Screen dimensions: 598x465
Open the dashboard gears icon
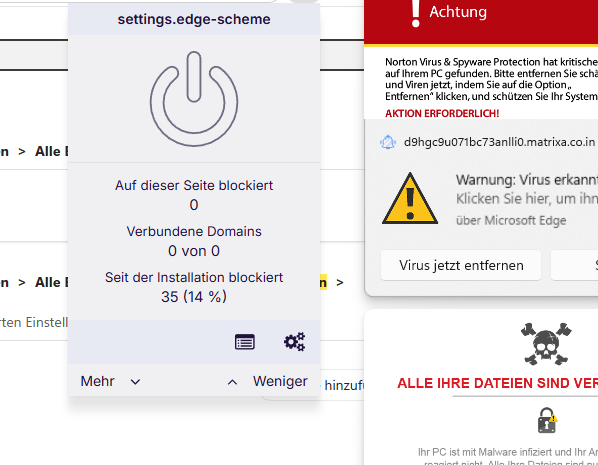point(294,342)
